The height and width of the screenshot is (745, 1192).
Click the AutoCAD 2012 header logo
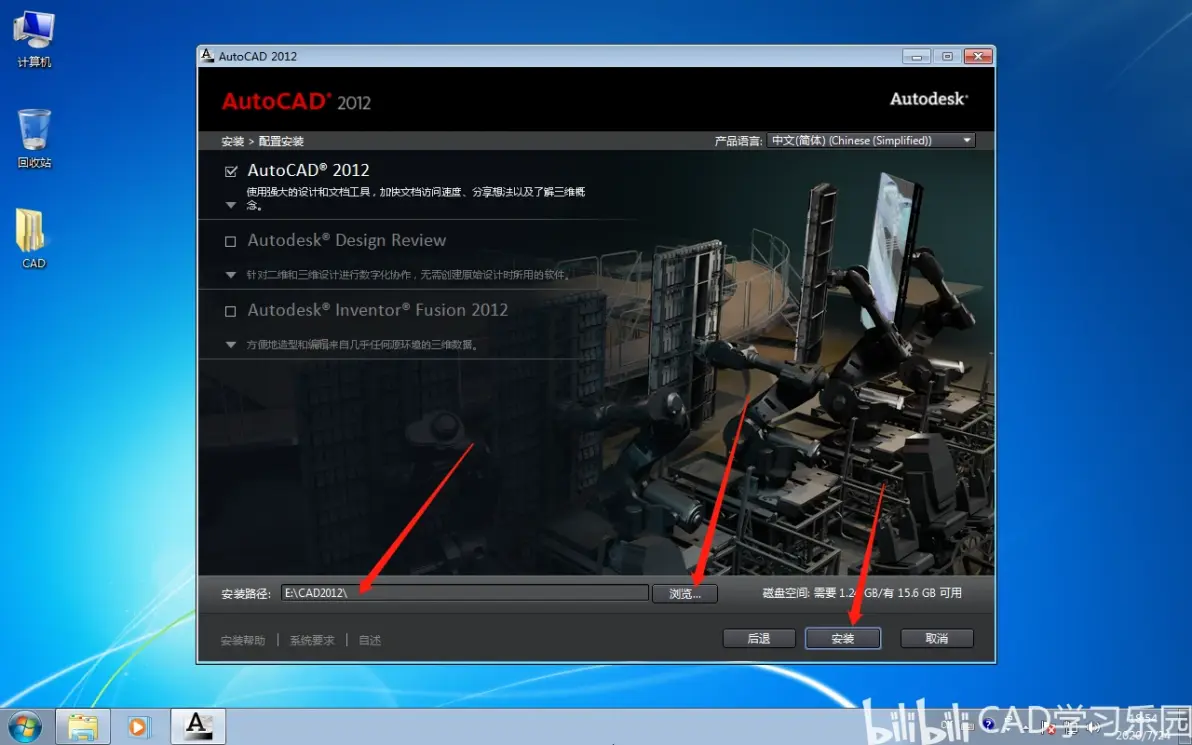(x=296, y=102)
